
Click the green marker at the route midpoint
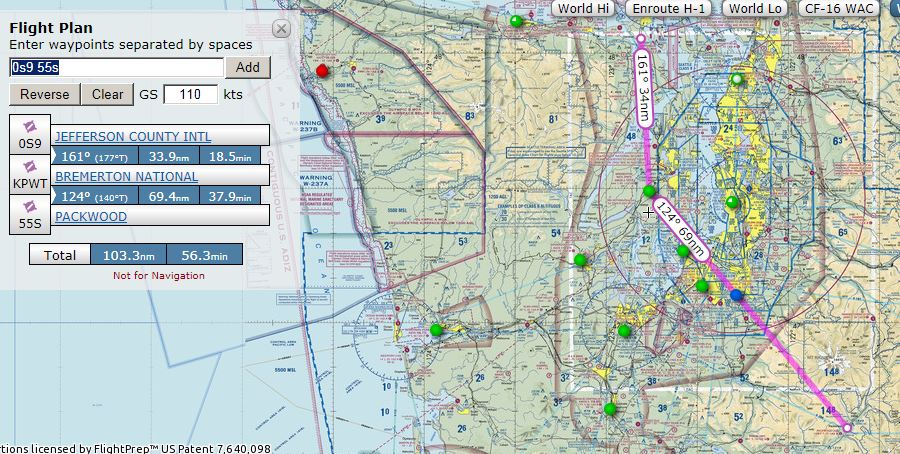[650, 191]
